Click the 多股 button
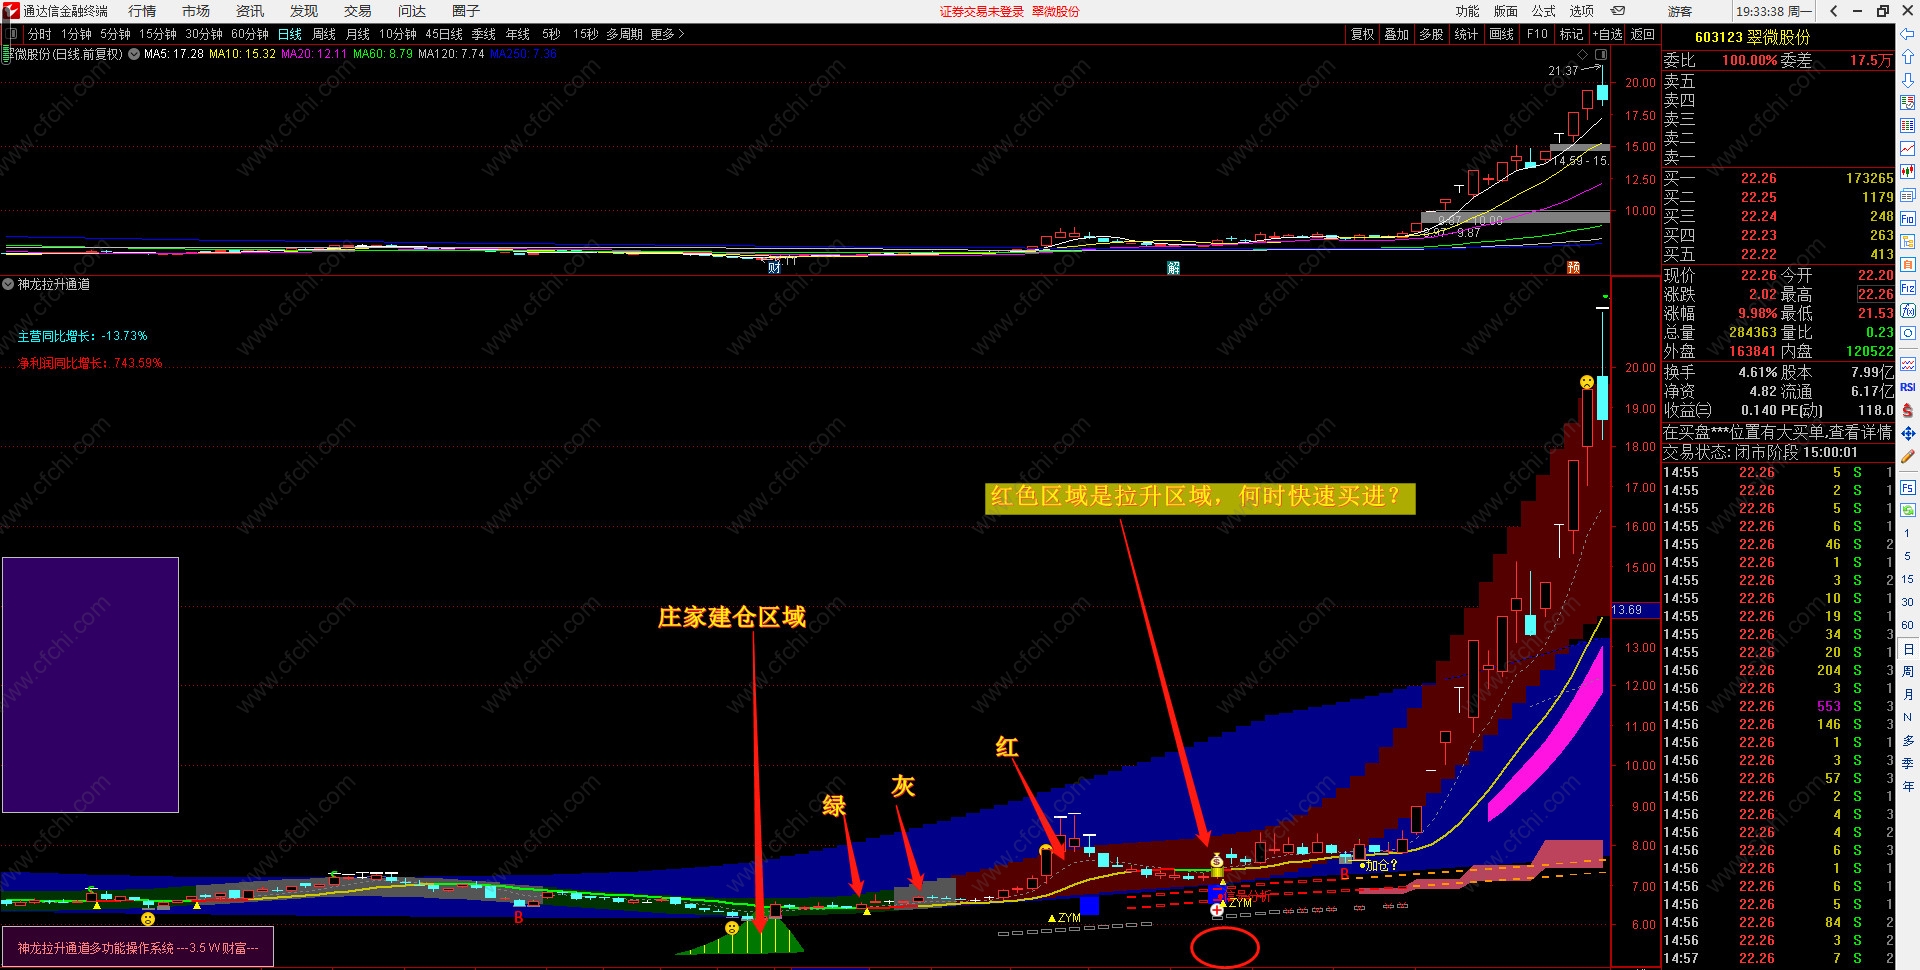Image resolution: width=1920 pixels, height=970 pixels. point(1432,34)
